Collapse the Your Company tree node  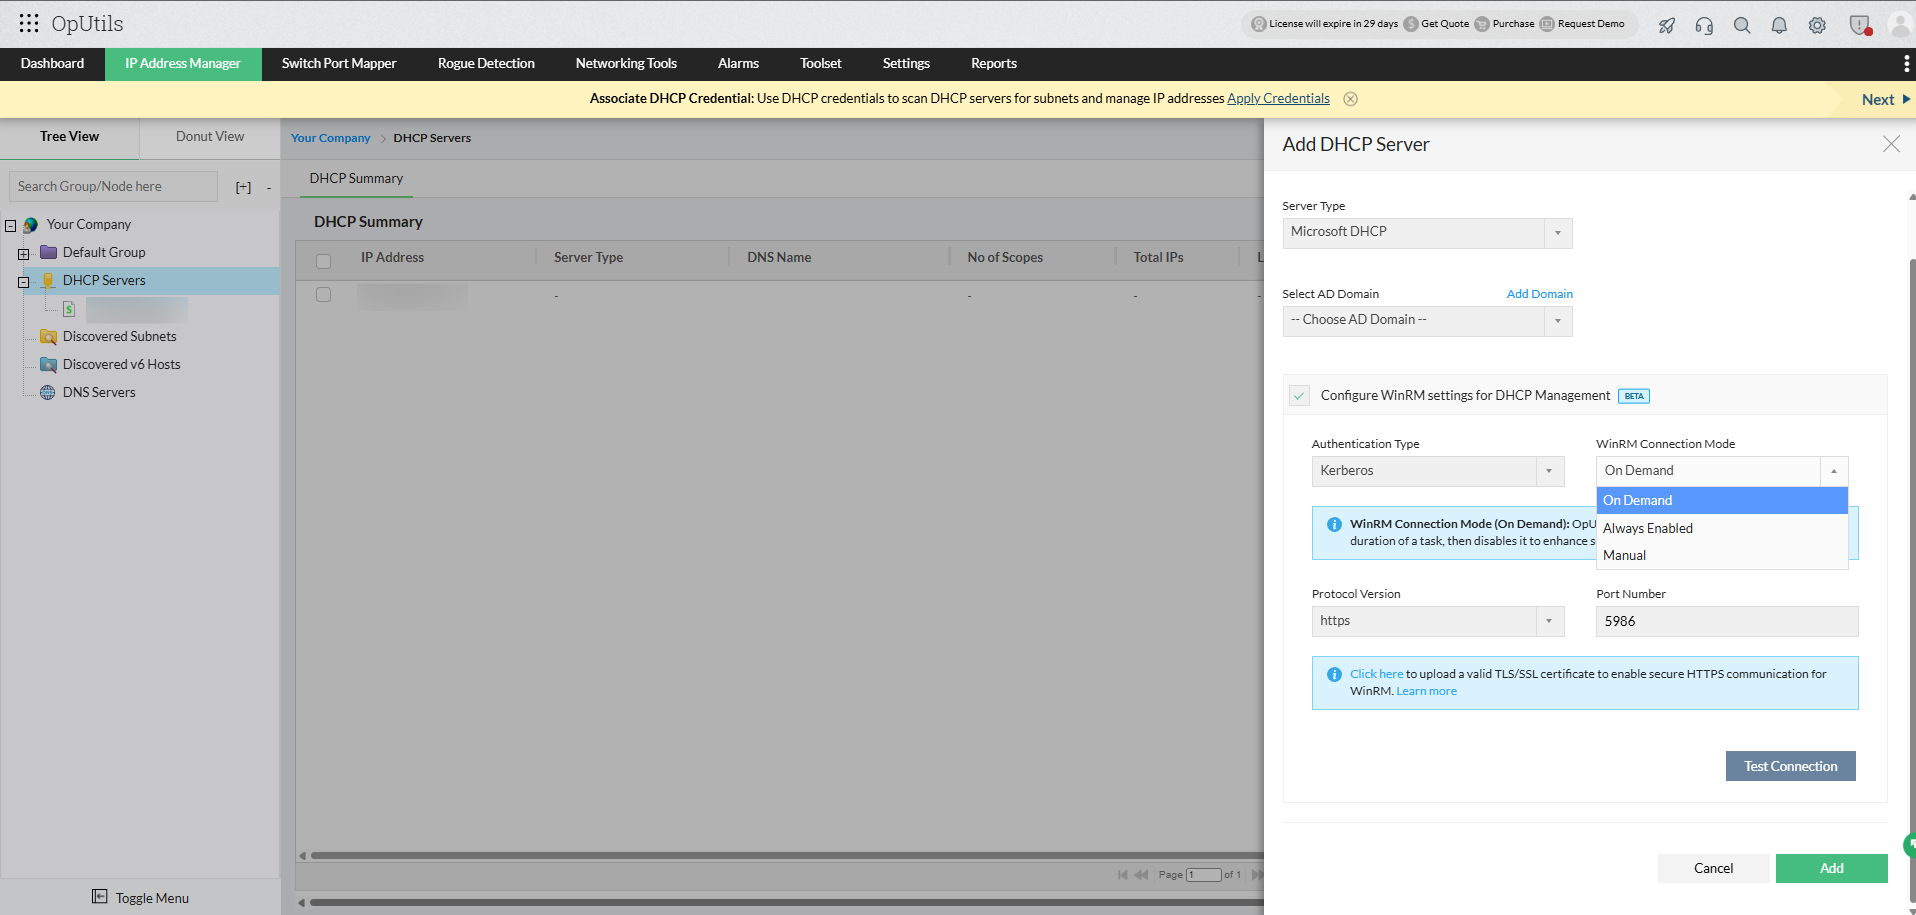(11, 226)
